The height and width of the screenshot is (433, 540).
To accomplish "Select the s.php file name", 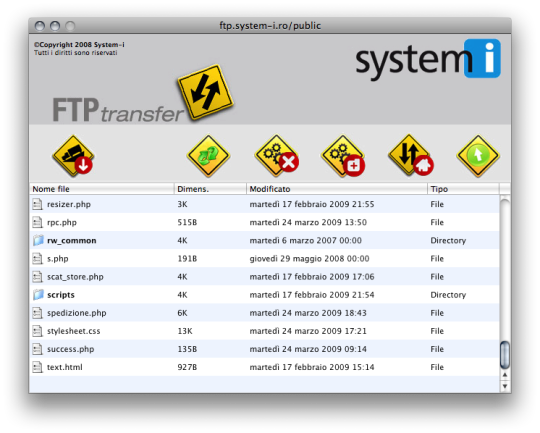I will 58,259.
